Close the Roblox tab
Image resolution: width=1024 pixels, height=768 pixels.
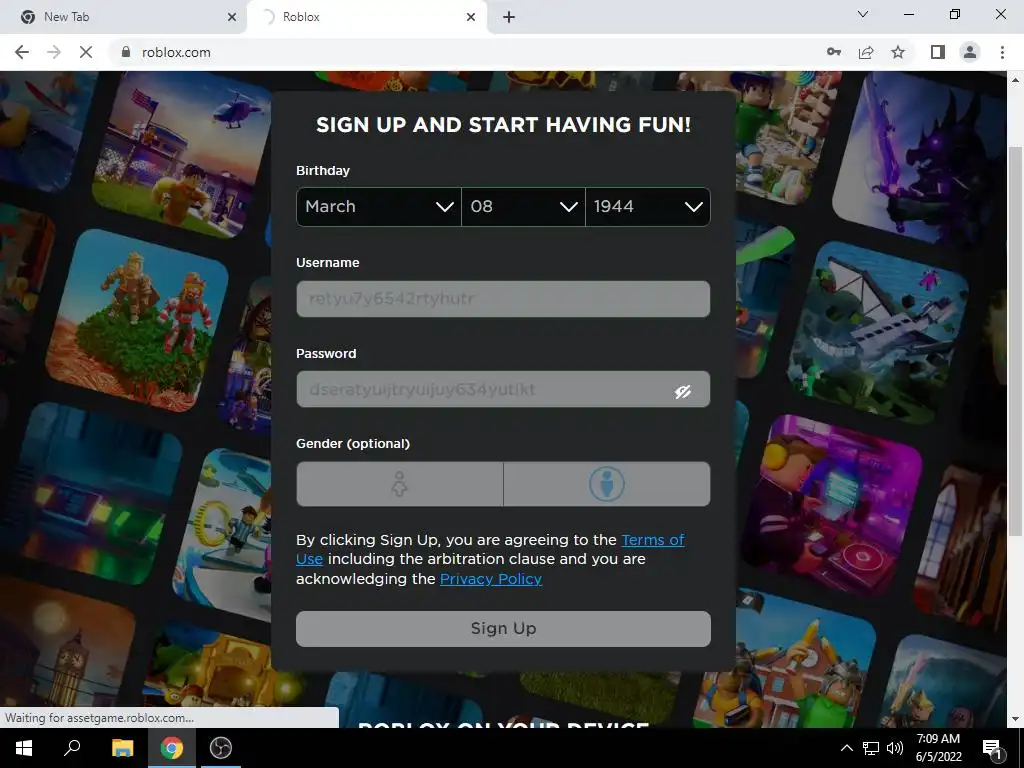(470, 17)
